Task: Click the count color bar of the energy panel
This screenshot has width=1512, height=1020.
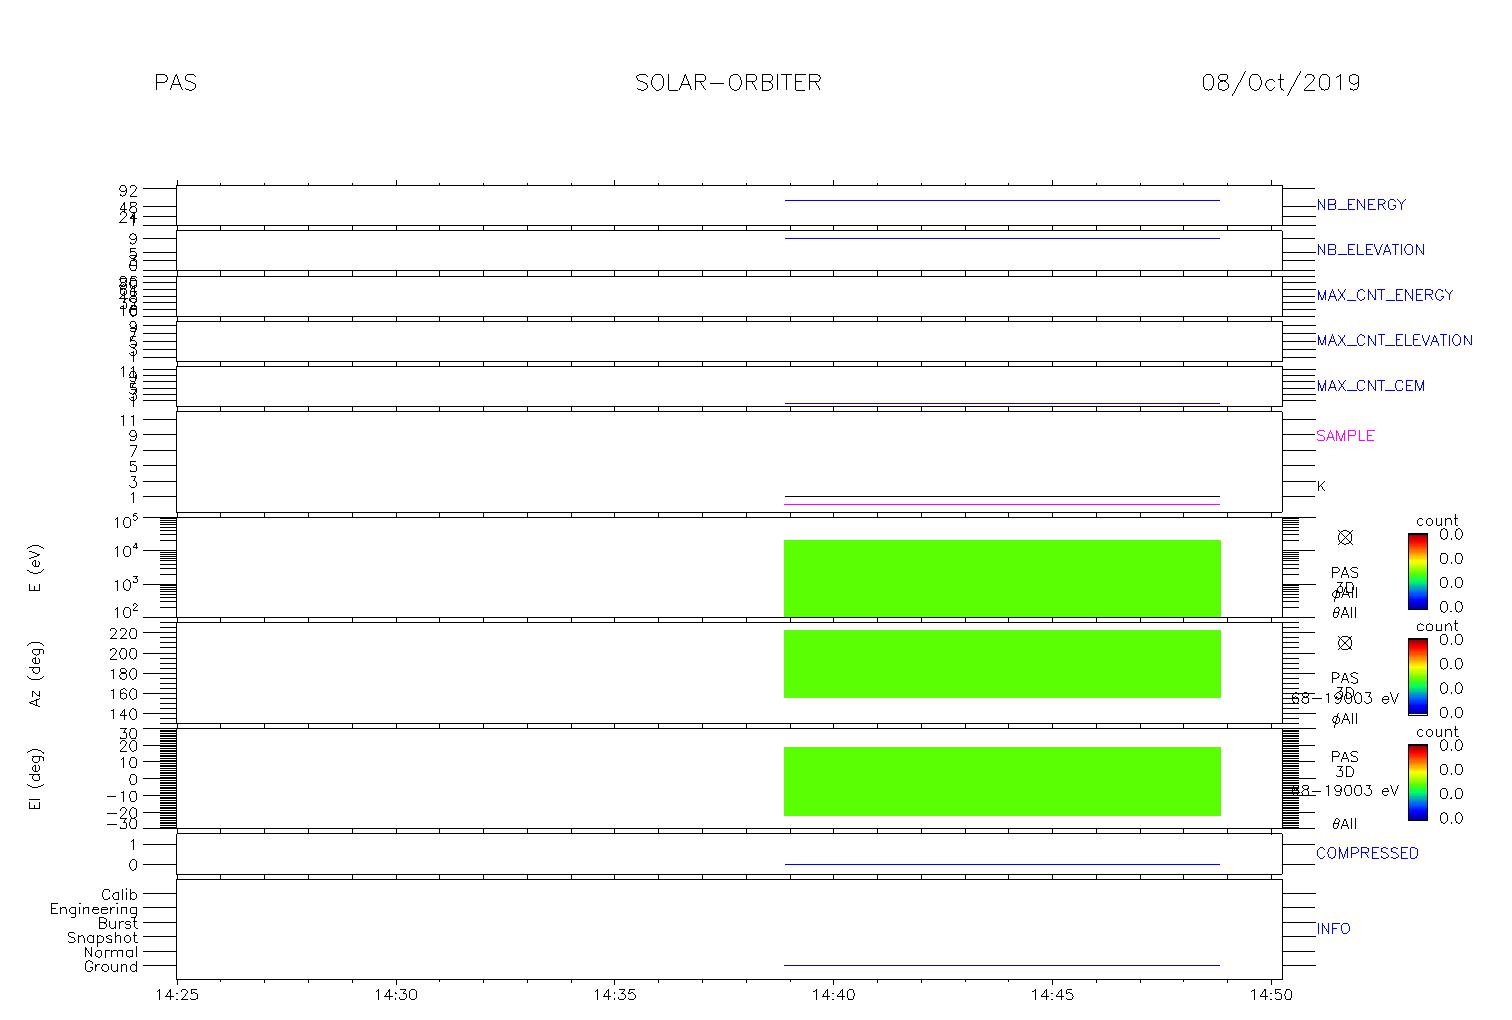Action: (x=1417, y=571)
